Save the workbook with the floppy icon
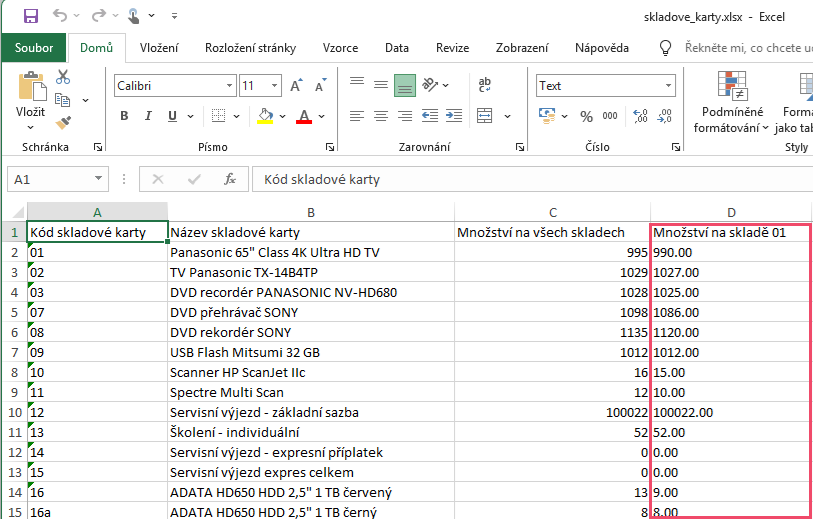Viewport: 813px width, 519px height. (x=31, y=16)
